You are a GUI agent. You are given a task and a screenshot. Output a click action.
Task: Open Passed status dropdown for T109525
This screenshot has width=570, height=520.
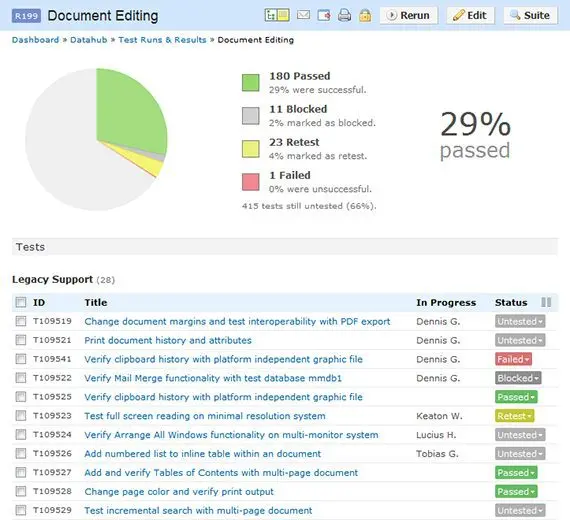516,397
